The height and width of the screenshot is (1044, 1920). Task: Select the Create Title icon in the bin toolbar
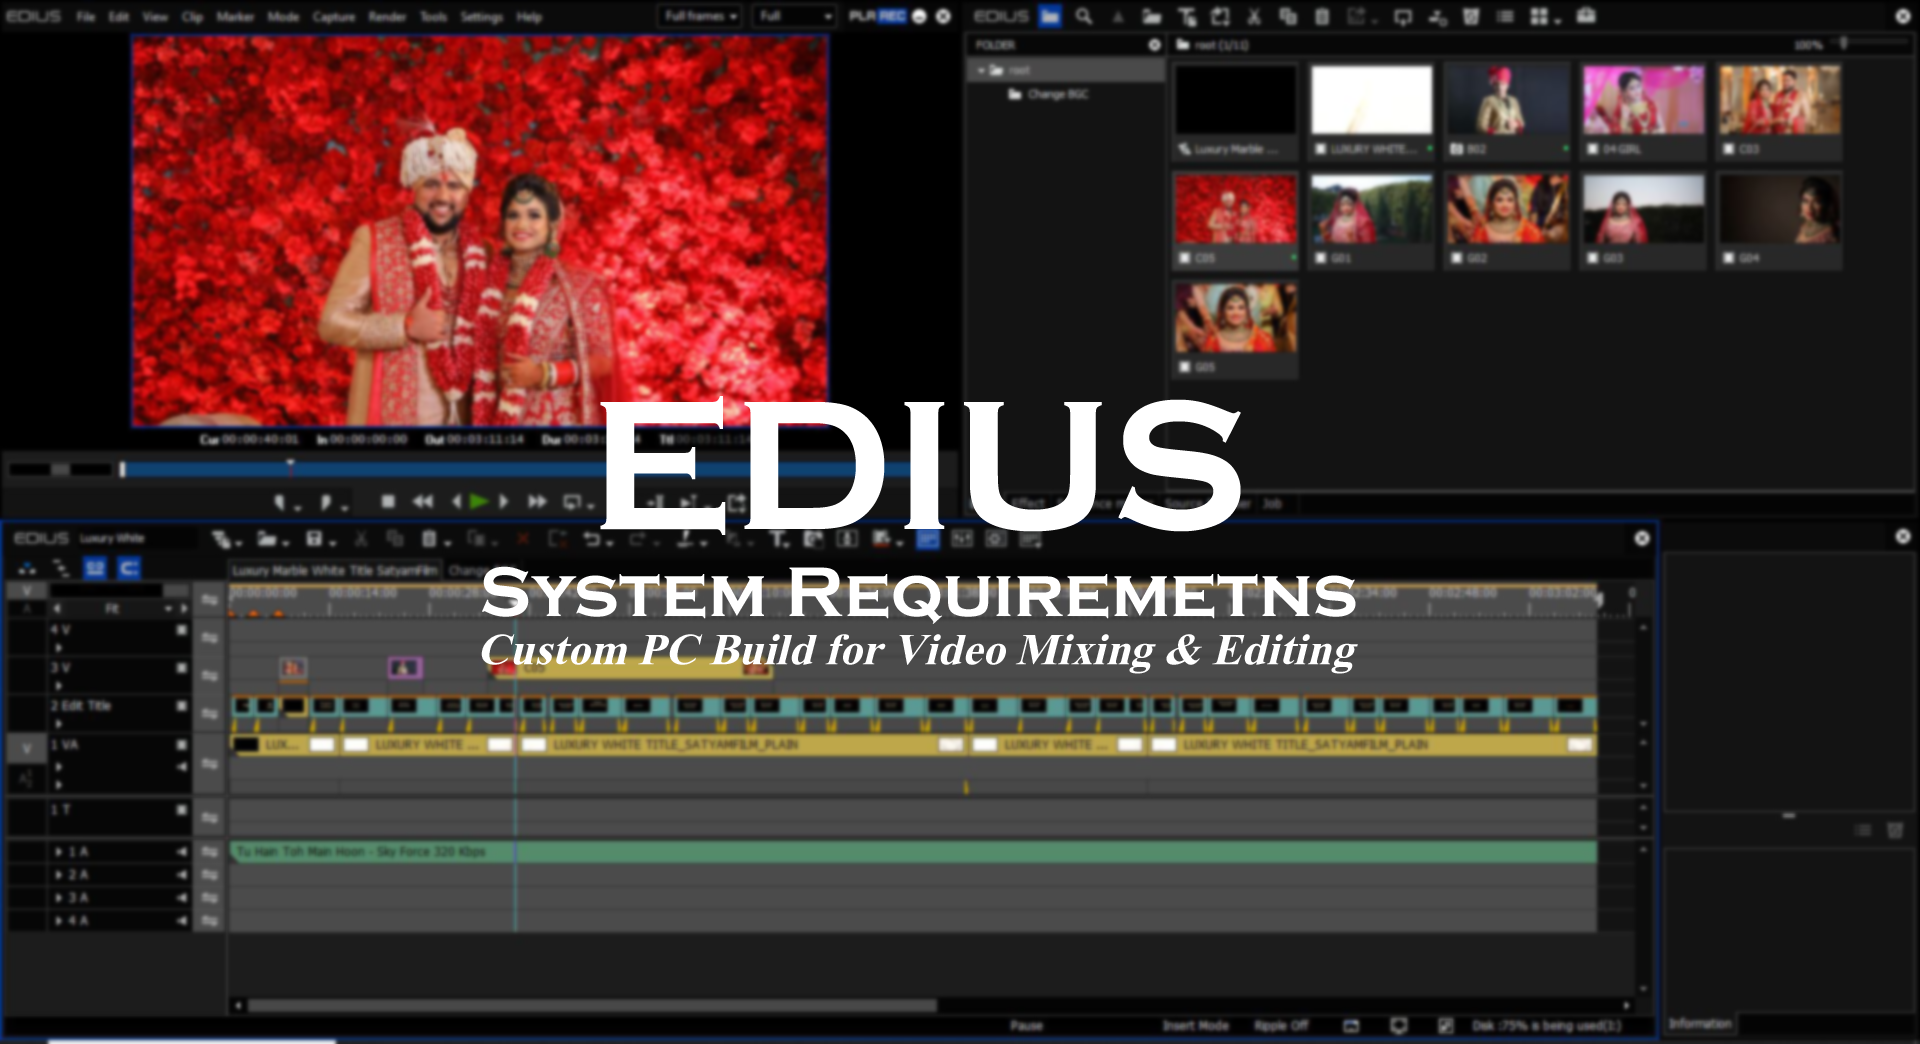(1187, 16)
